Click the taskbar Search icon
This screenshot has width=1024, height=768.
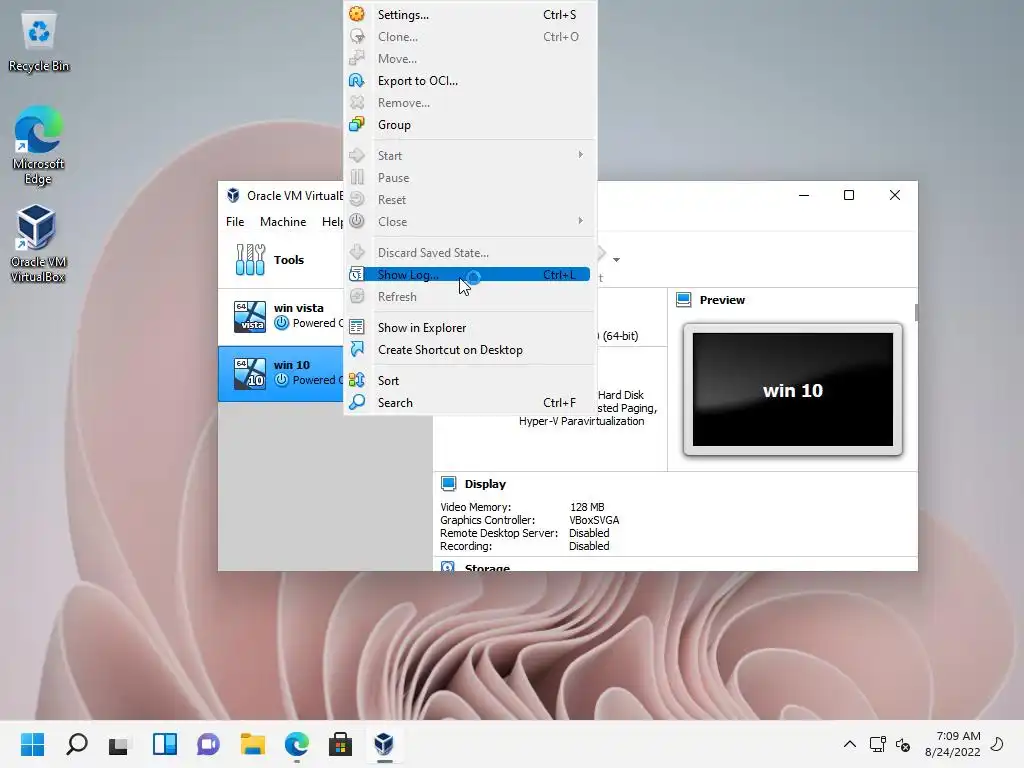(76, 744)
